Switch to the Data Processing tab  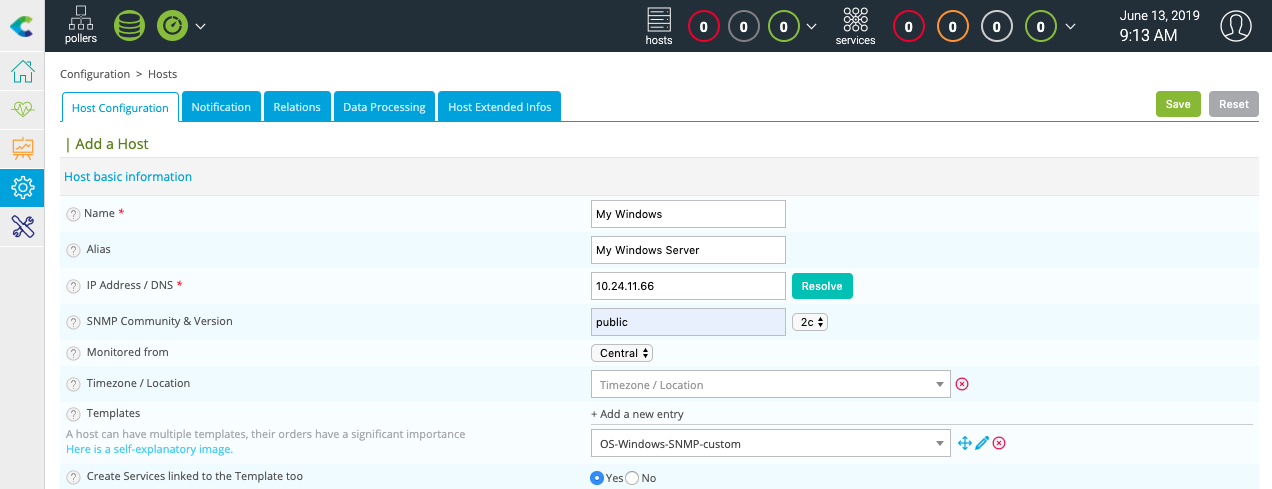coord(384,107)
